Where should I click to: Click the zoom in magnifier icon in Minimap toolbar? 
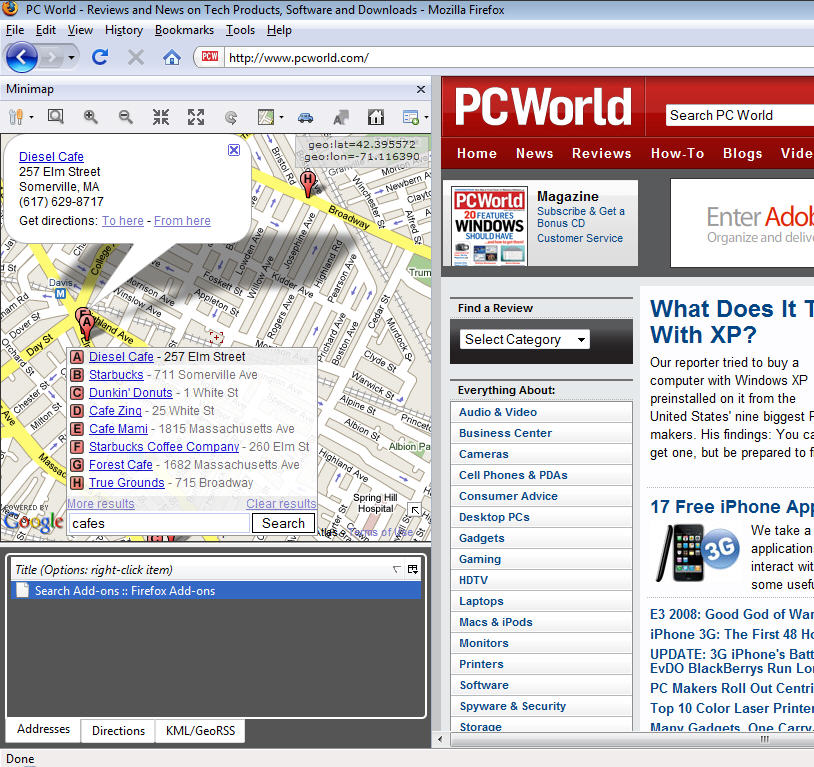(91, 117)
